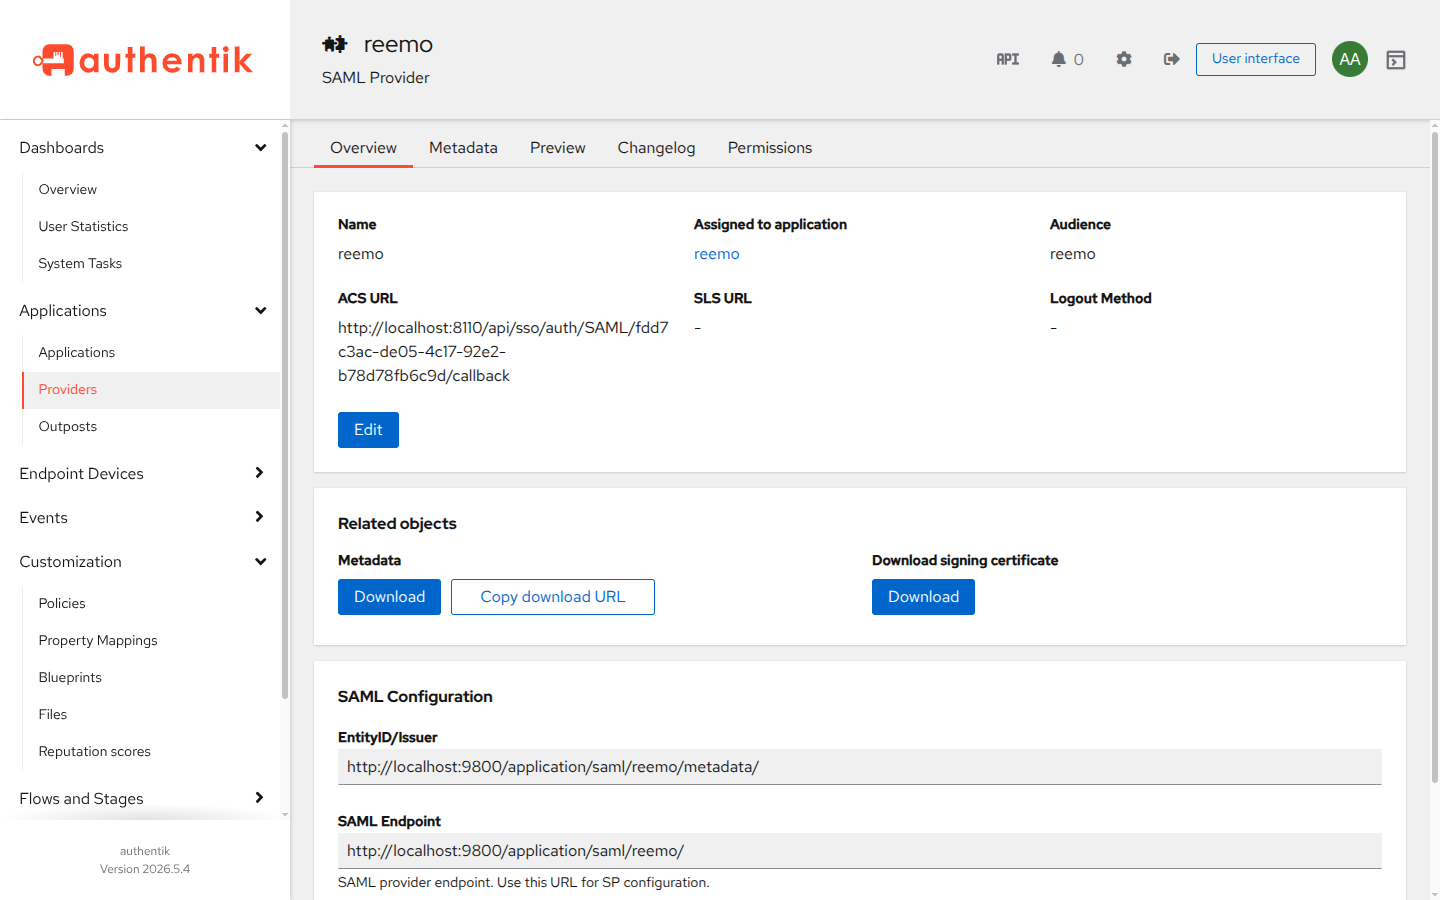Open System Tasks page
Image resolution: width=1440 pixels, height=900 pixels.
point(151,263)
